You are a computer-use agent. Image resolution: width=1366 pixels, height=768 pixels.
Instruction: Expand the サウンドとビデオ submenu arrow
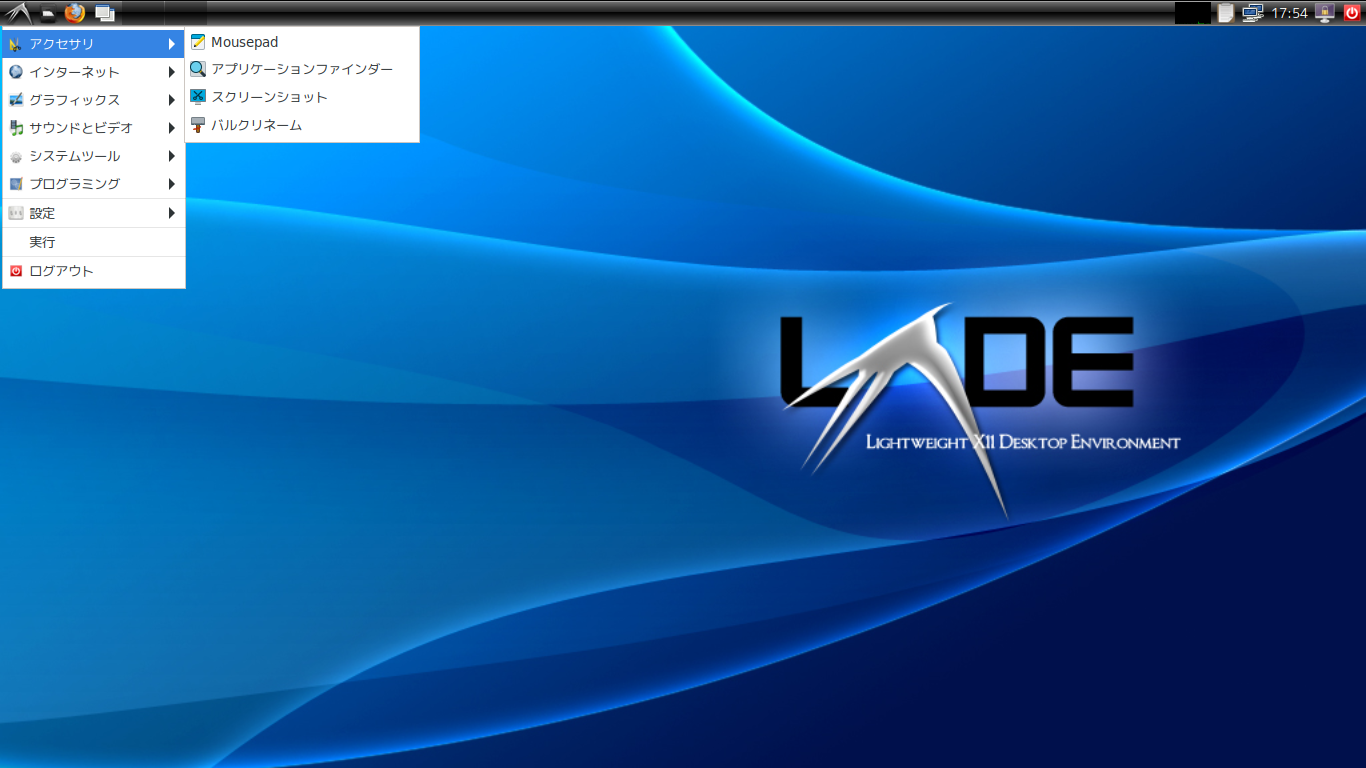(x=172, y=128)
